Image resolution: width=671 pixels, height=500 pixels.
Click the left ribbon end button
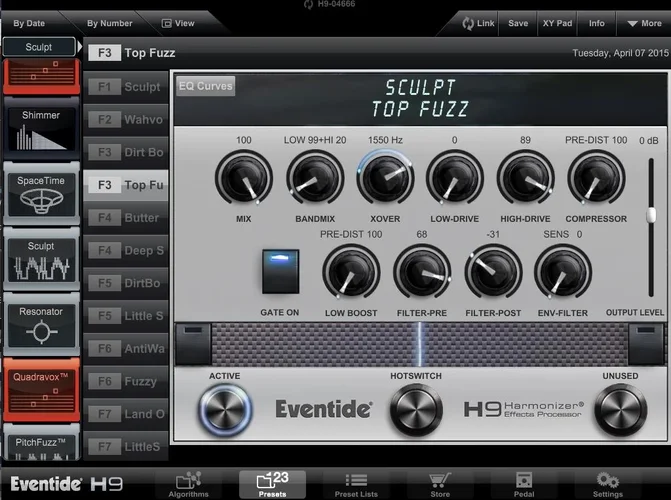(193, 345)
